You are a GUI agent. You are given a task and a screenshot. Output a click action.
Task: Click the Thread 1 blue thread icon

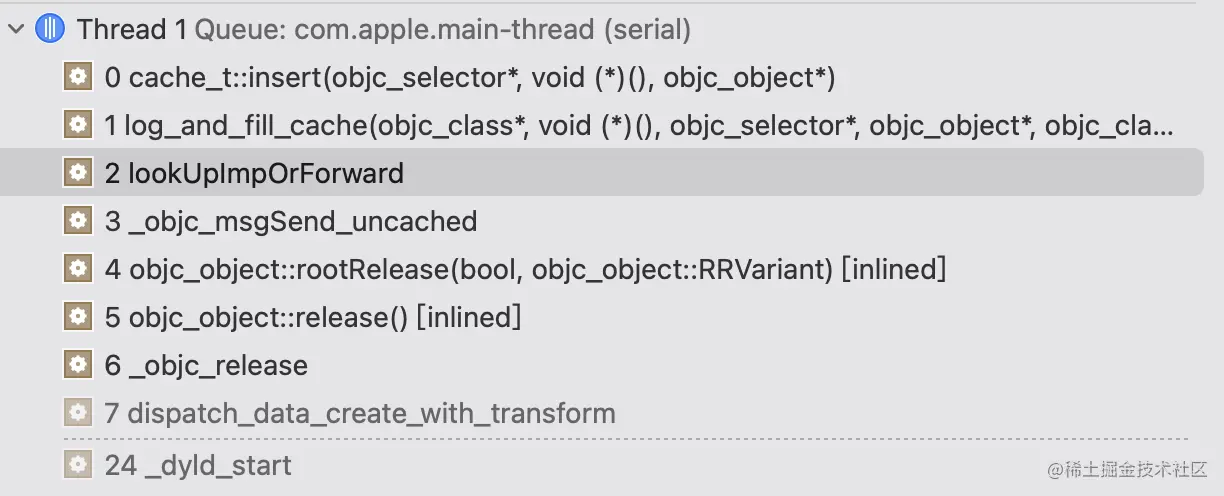click(49, 30)
